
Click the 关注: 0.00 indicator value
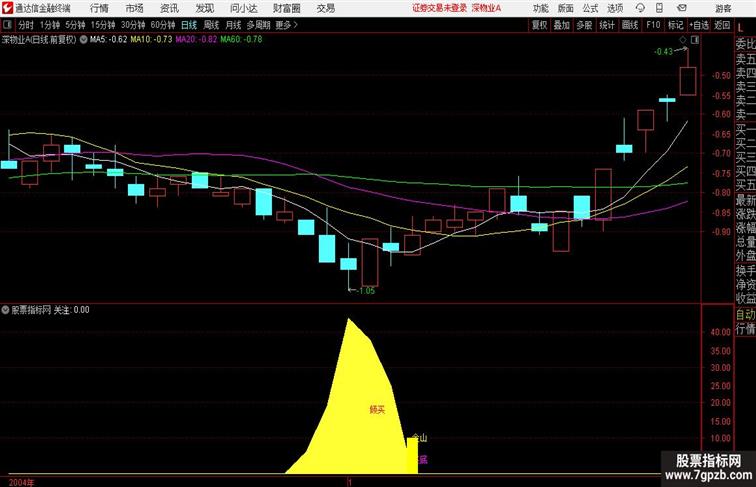pyautogui.click(x=71, y=310)
